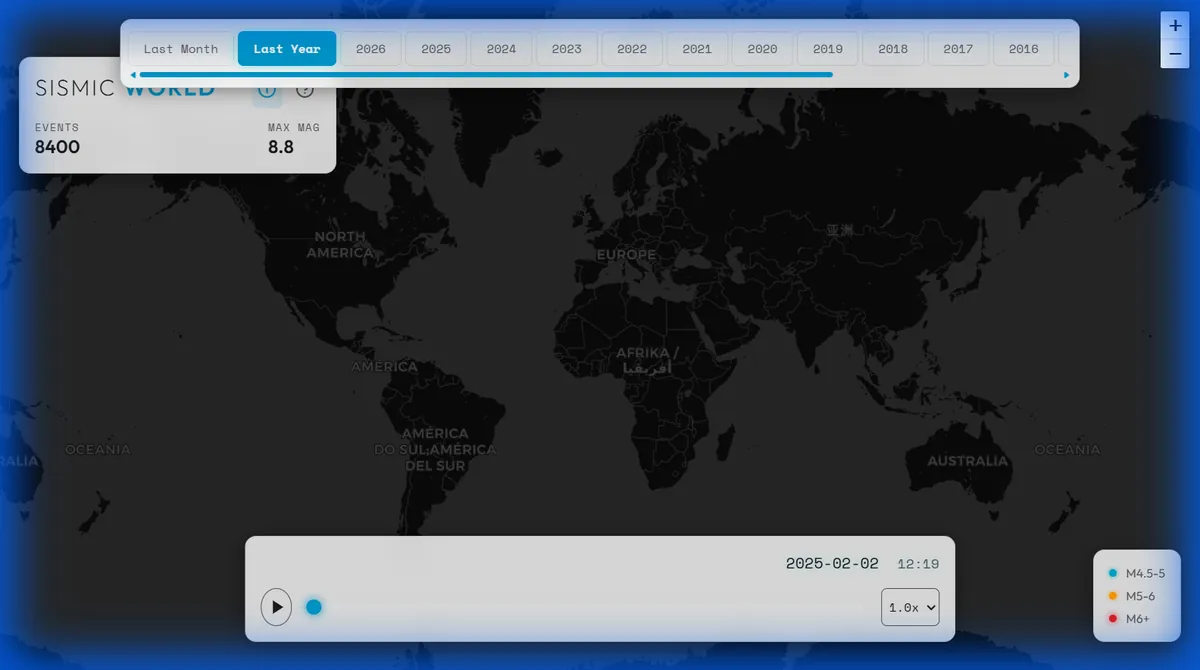Click the 8.8 max magnitude value
1200x670 pixels.
pos(281,147)
